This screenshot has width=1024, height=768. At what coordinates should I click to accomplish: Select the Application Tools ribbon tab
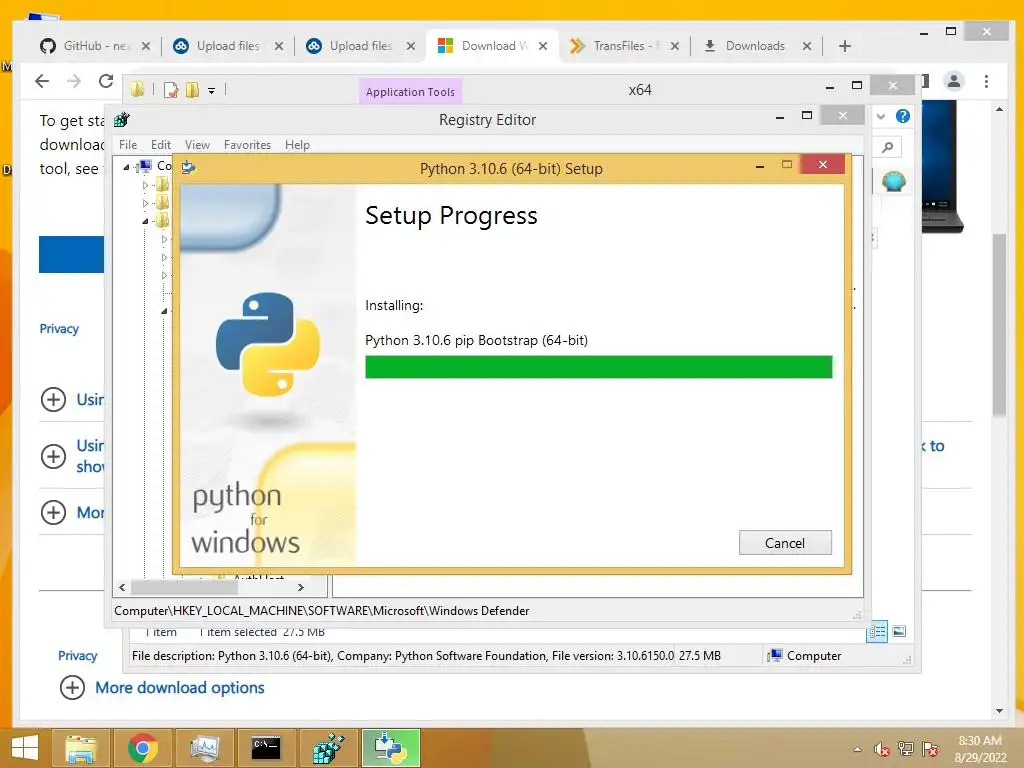410,92
